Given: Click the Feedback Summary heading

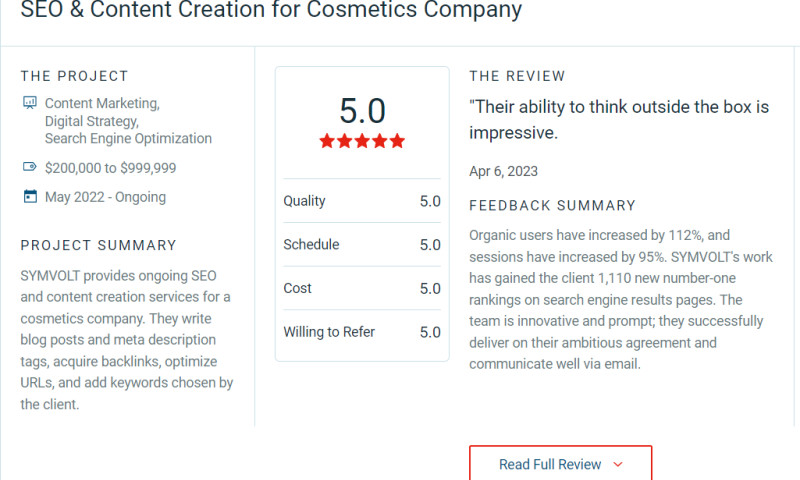Looking at the screenshot, I should point(552,206).
